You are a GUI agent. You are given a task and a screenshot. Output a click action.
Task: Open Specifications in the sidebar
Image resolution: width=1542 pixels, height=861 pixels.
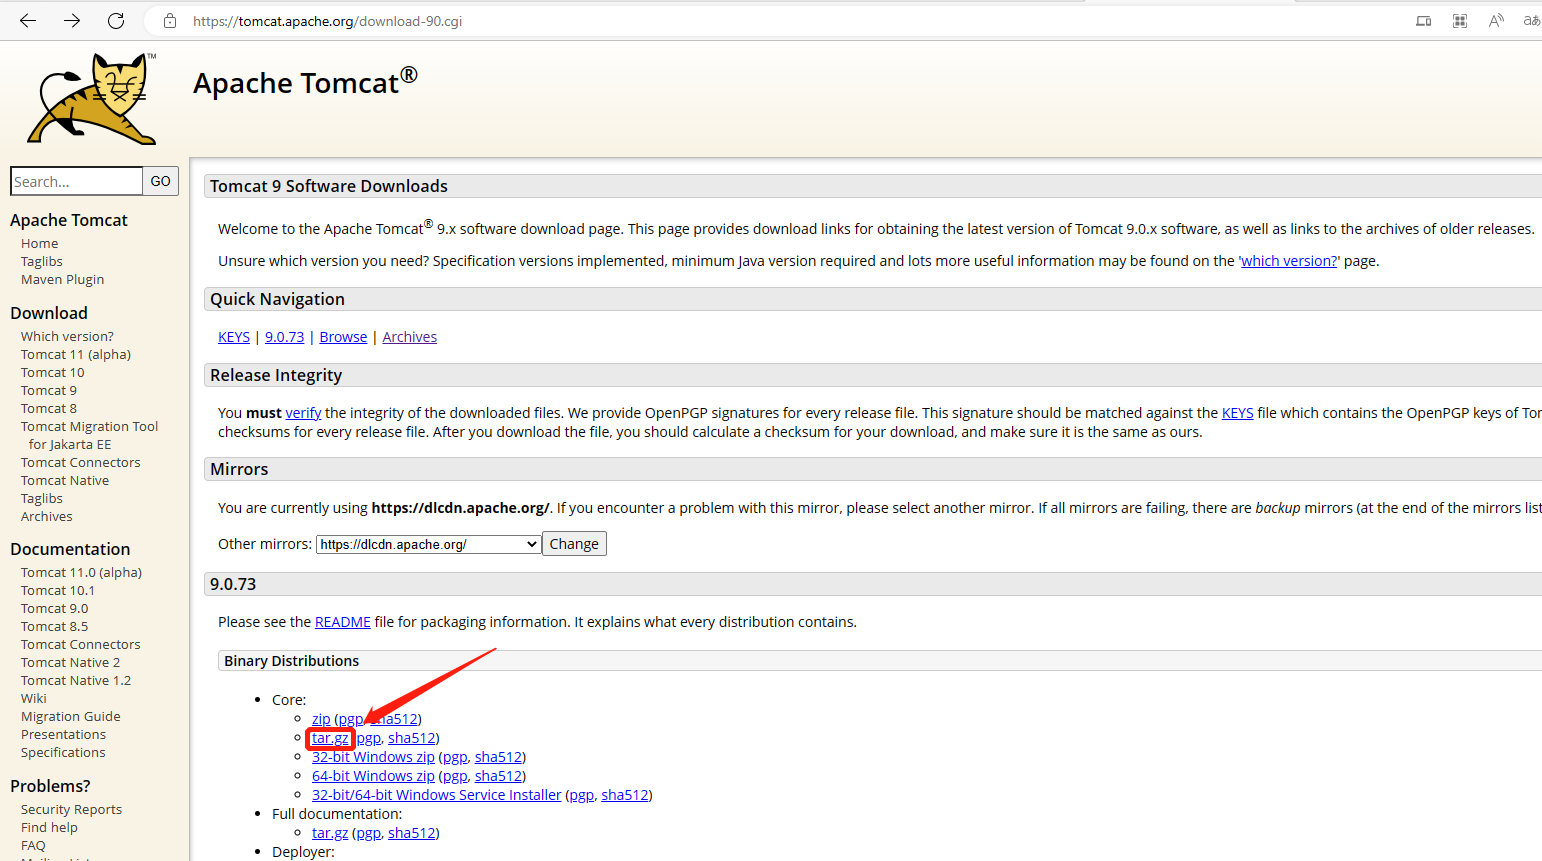click(63, 752)
